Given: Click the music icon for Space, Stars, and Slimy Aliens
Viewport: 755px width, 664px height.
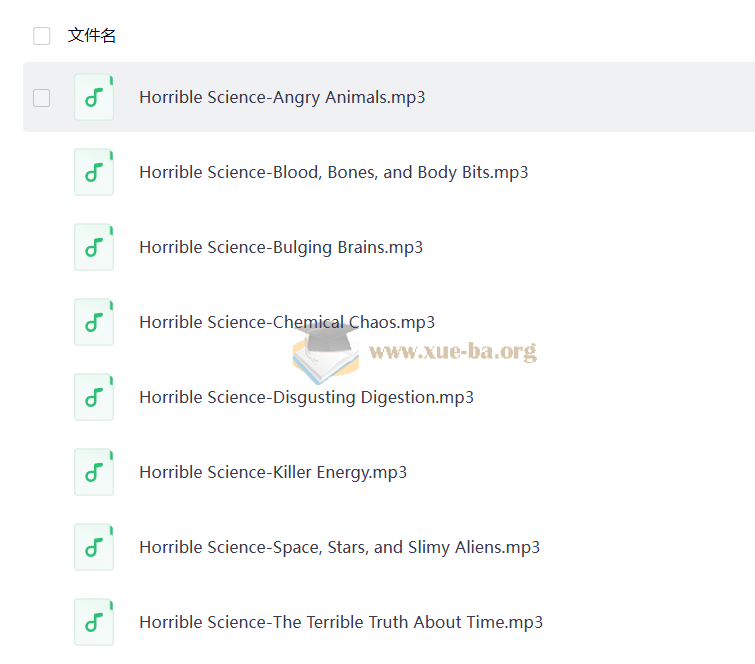Looking at the screenshot, I should (94, 547).
